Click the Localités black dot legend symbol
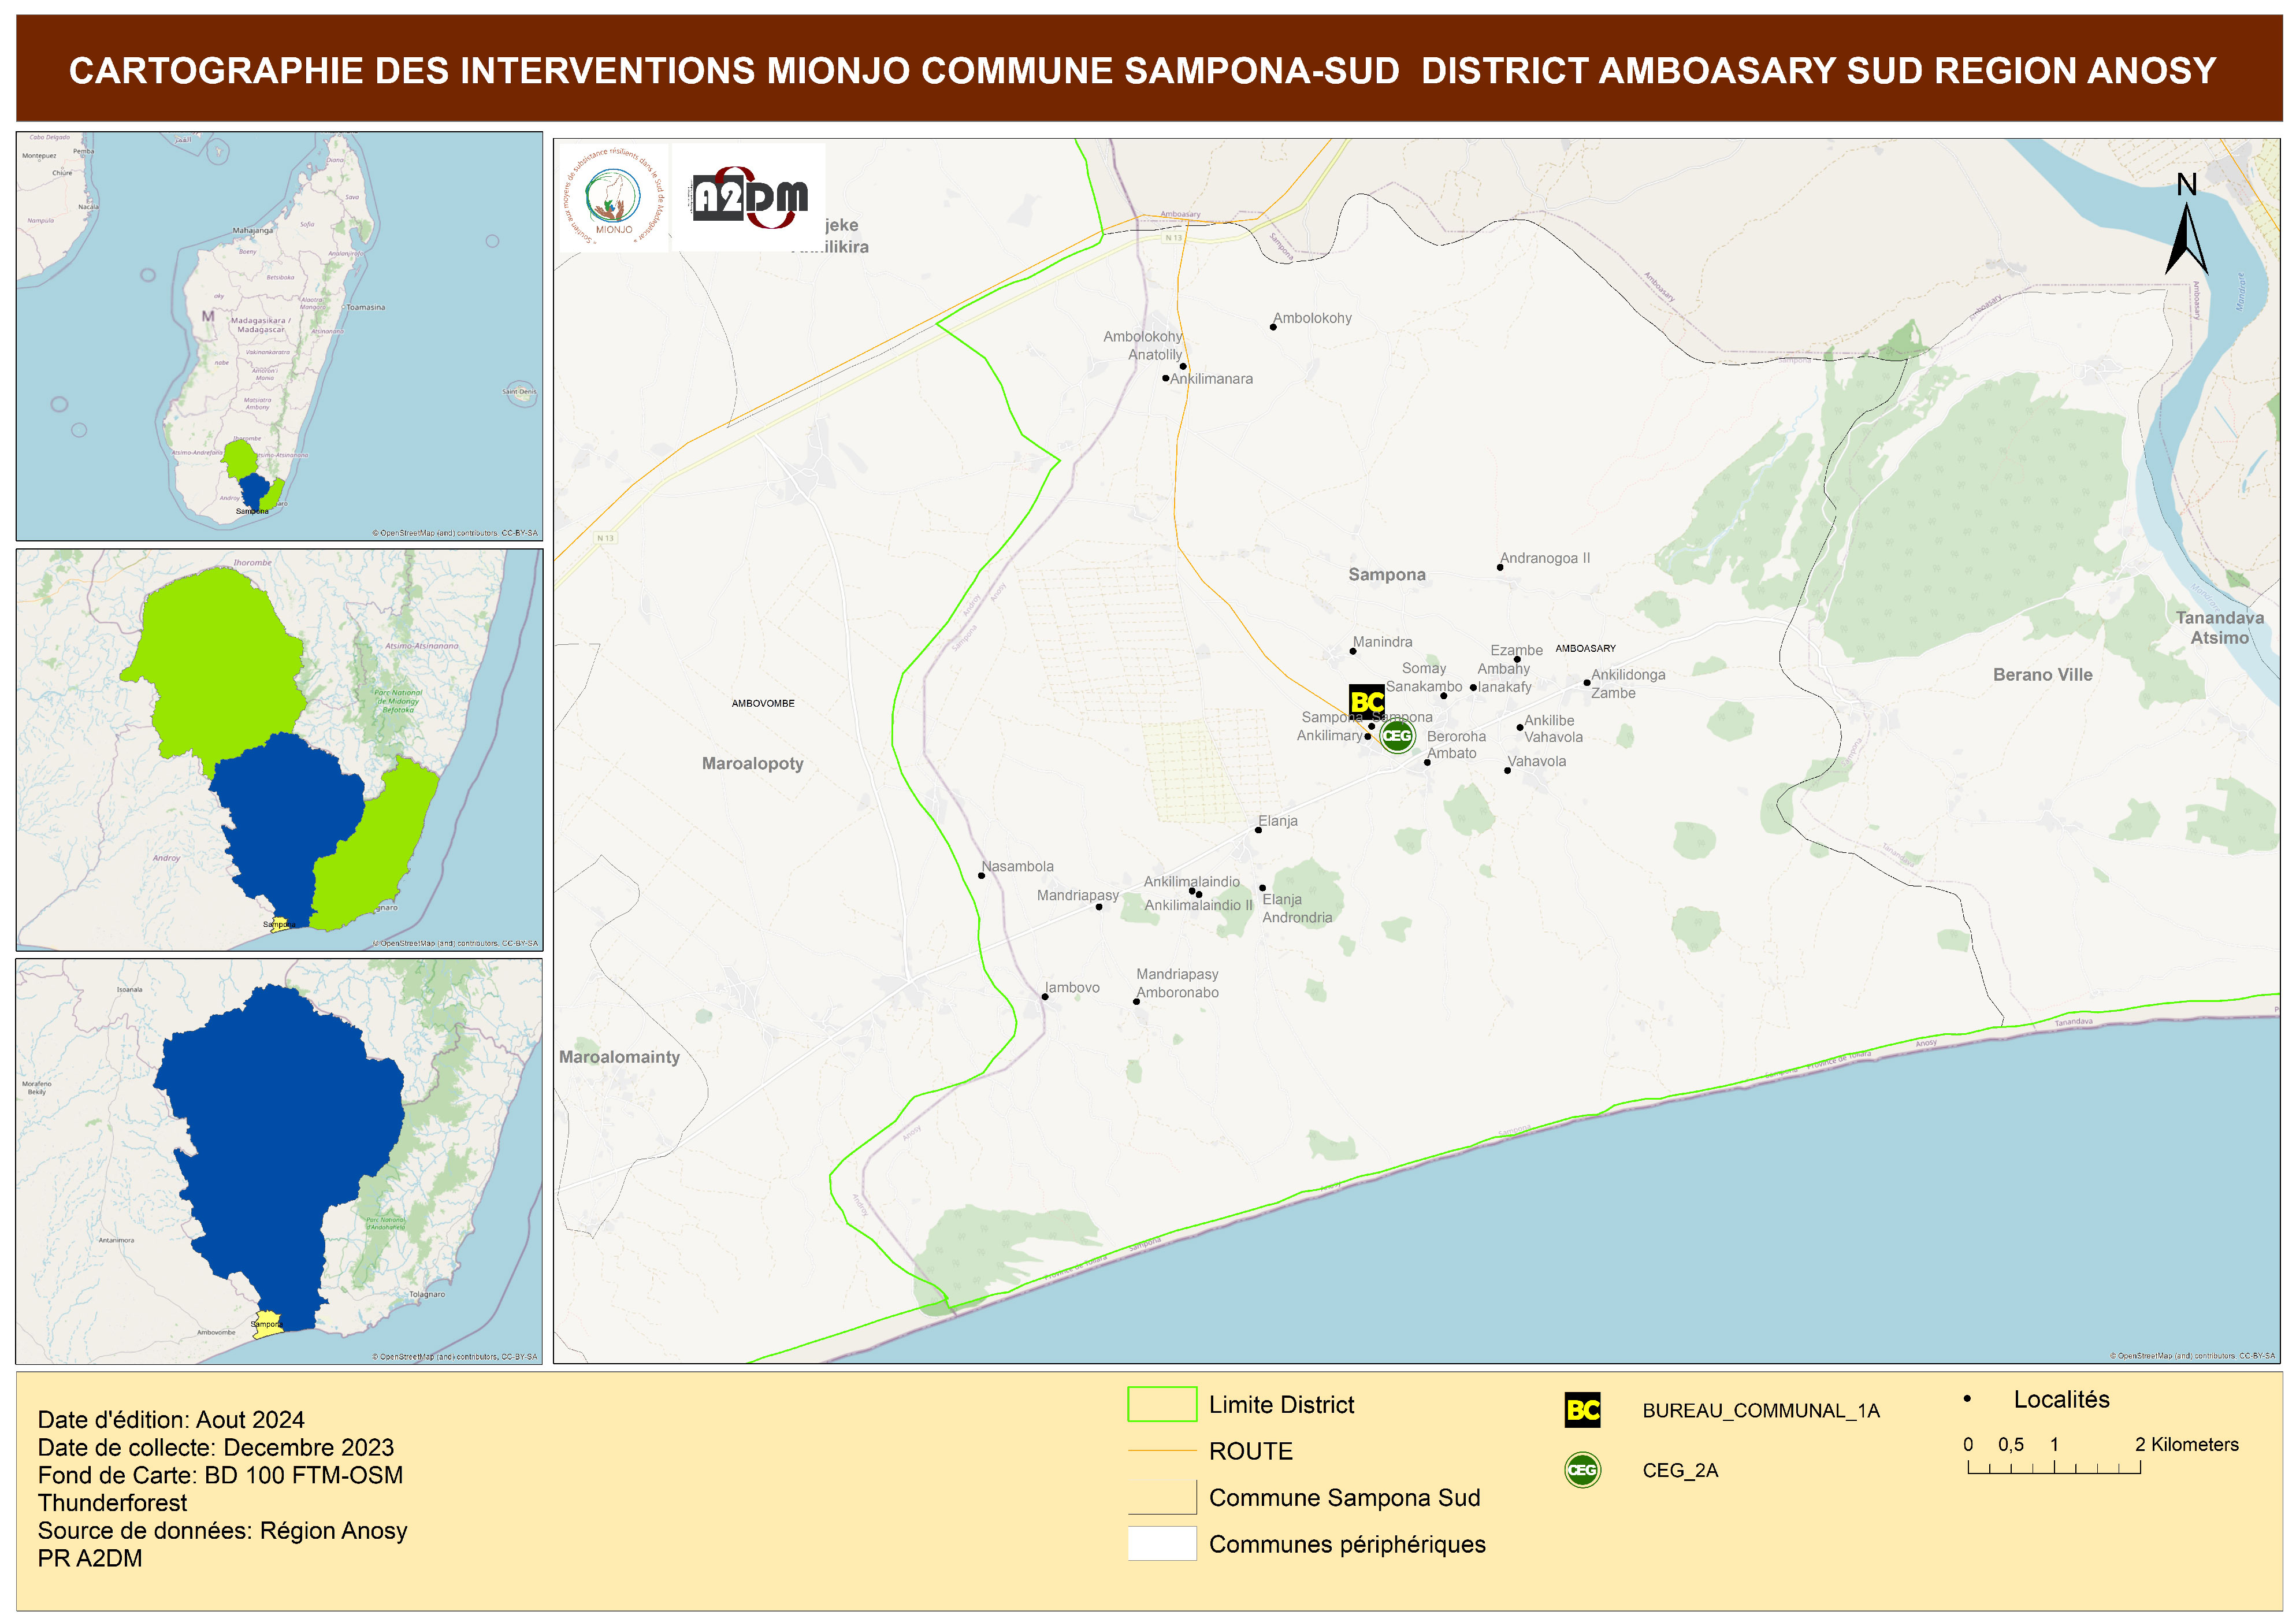The image size is (2296, 1622). 1967,1399
